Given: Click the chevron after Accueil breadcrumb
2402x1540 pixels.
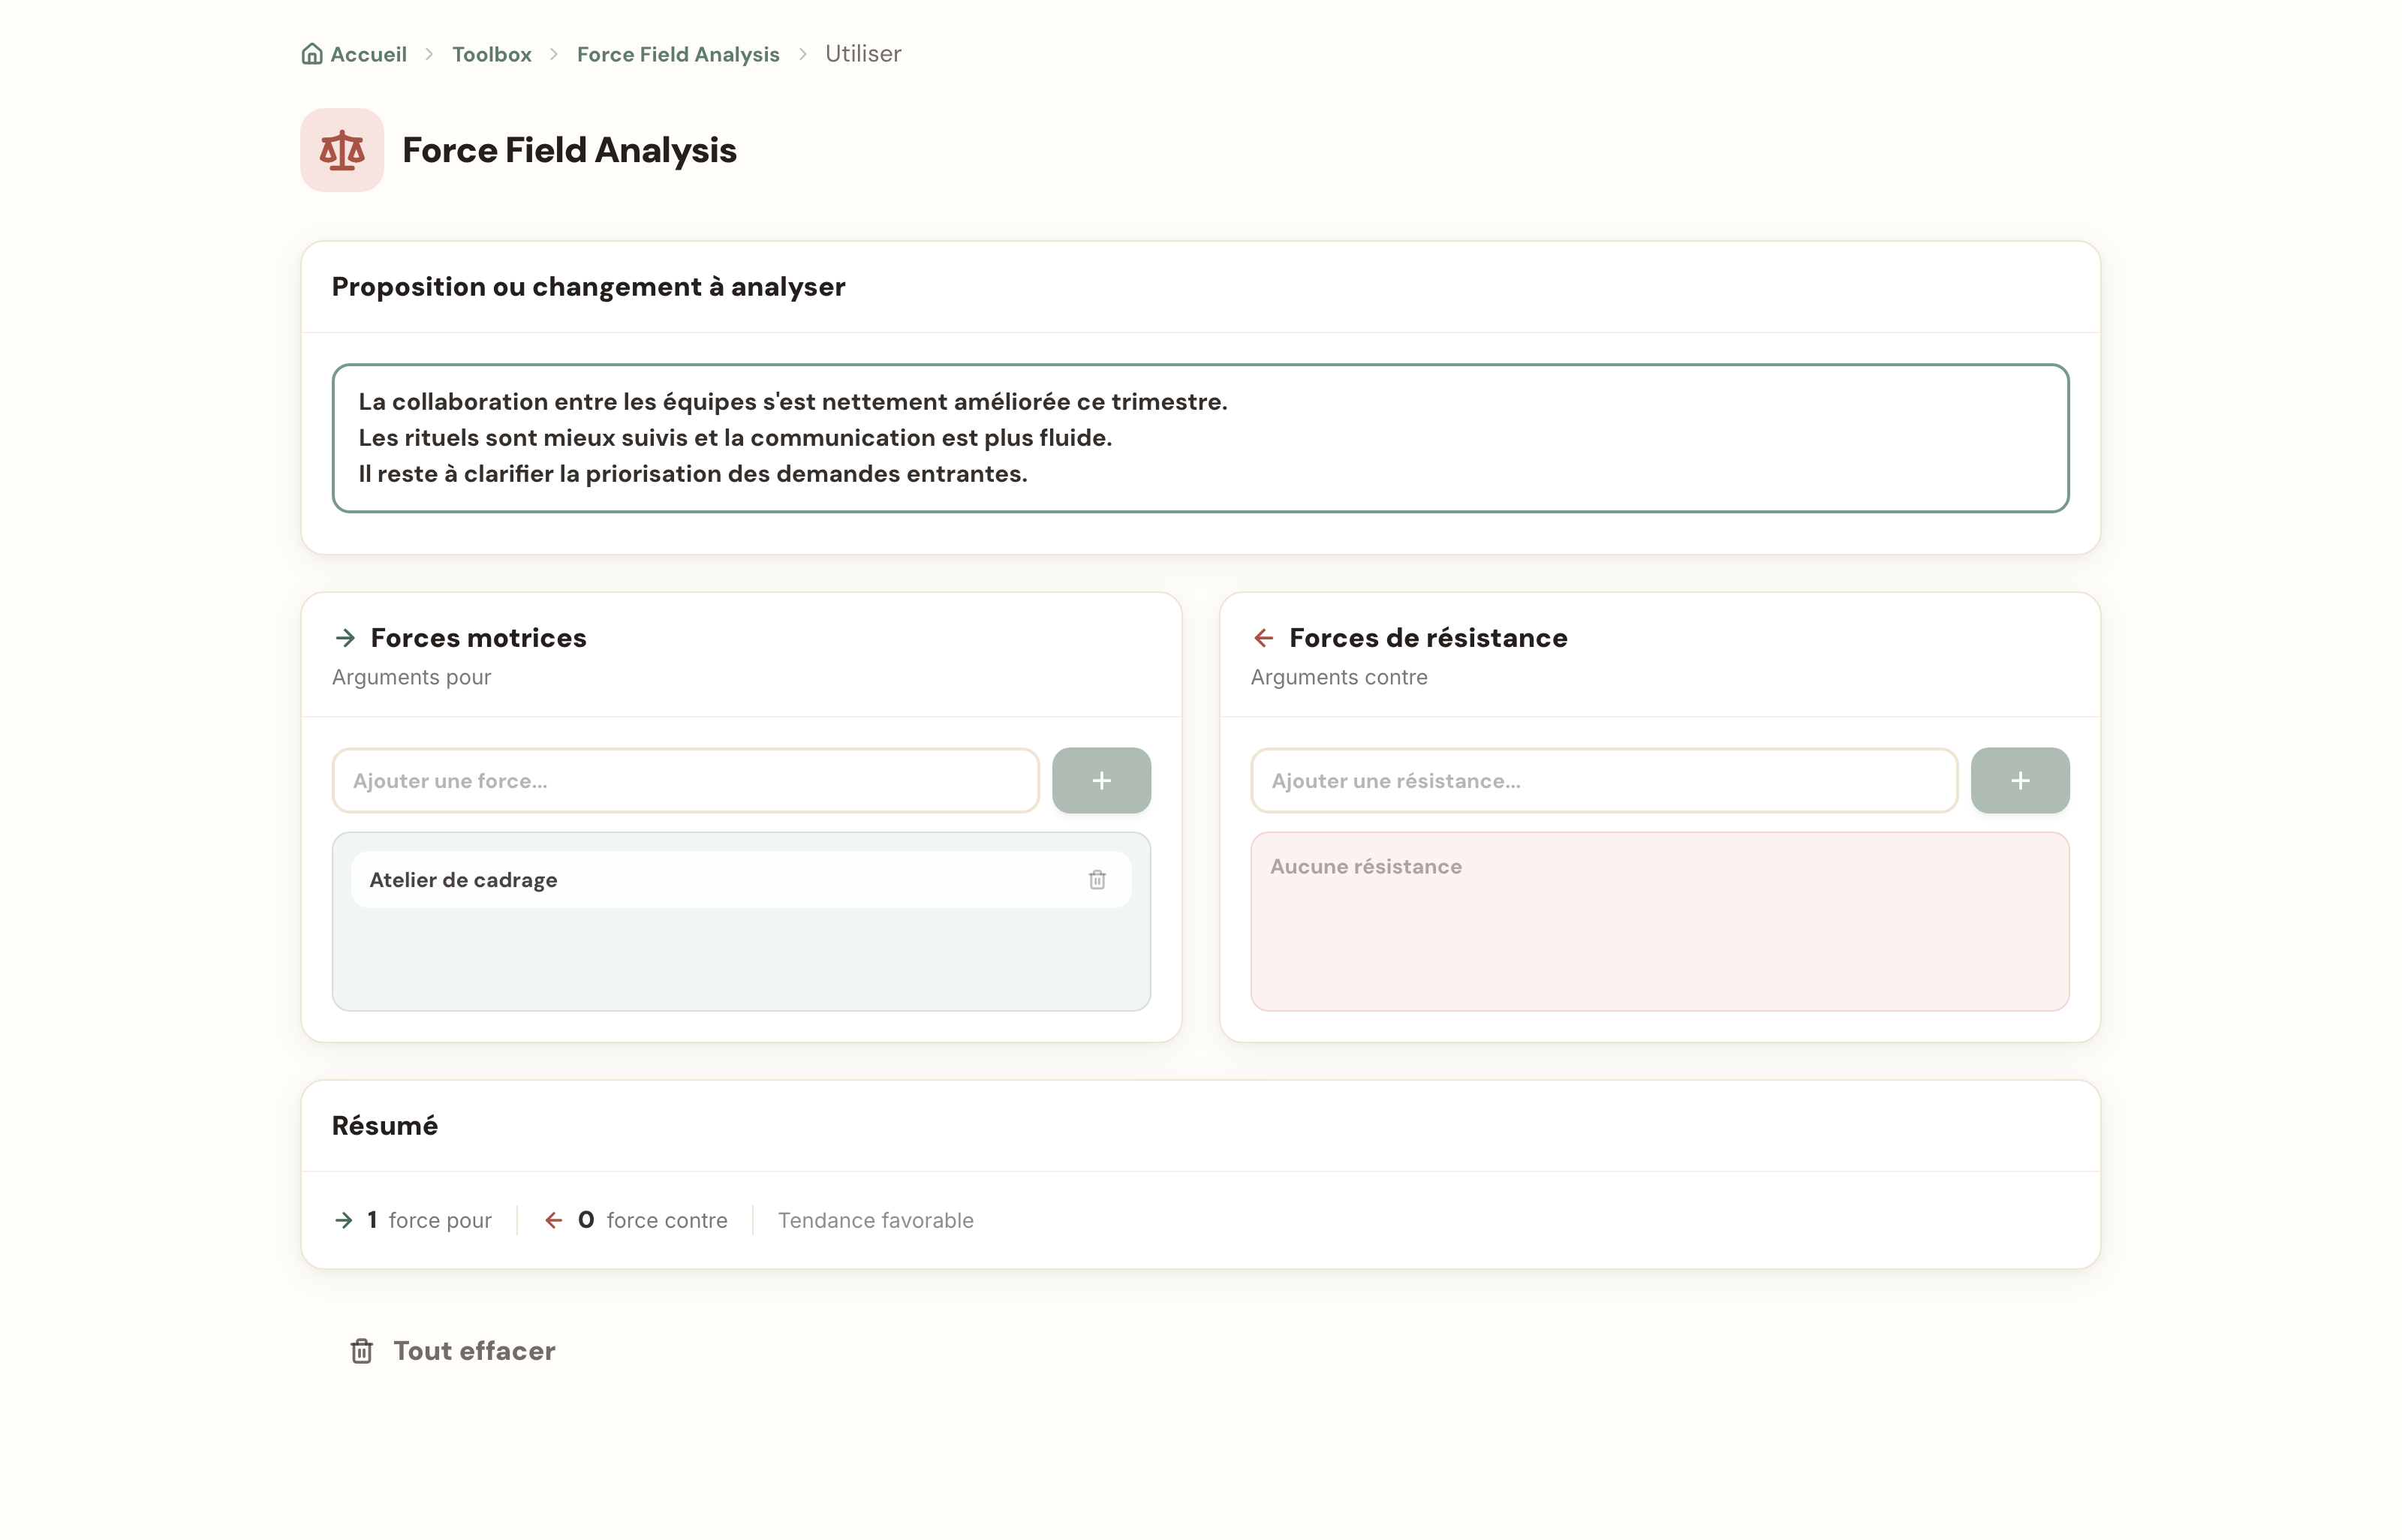Looking at the screenshot, I should click(x=429, y=54).
